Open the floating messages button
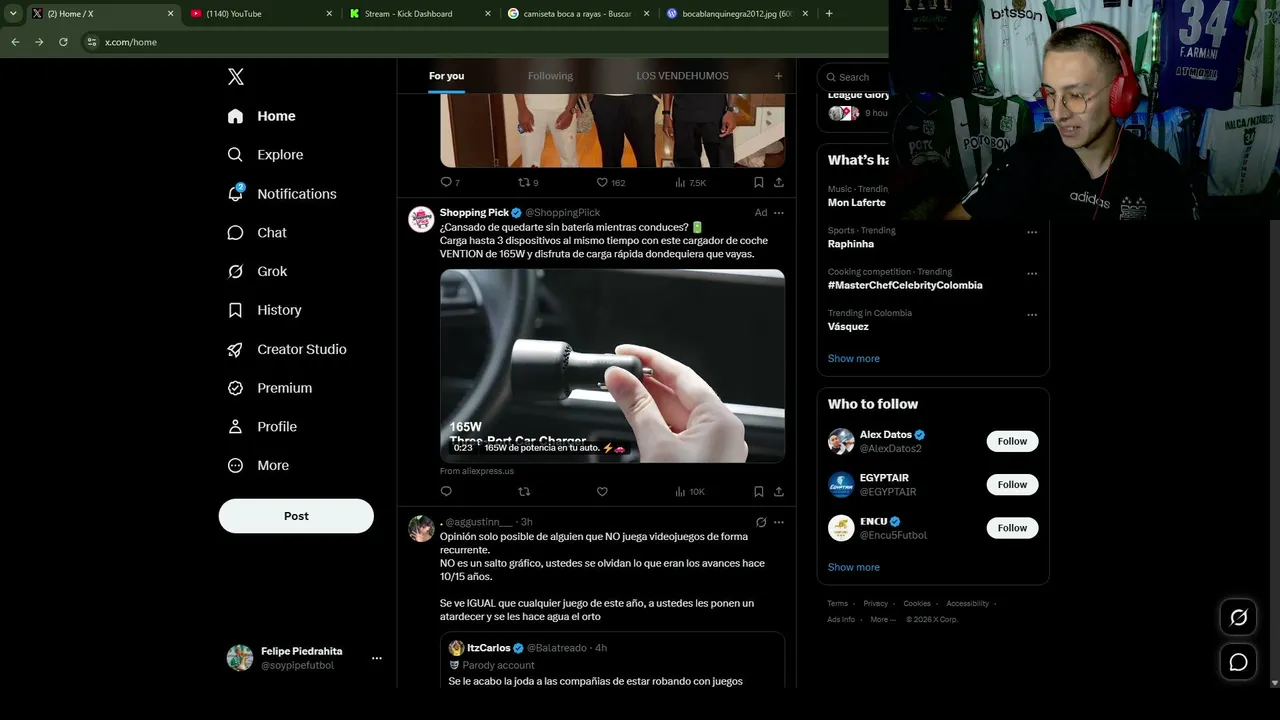The width and height of the screenshot is (1280, 720). [x=1238, y=662]
